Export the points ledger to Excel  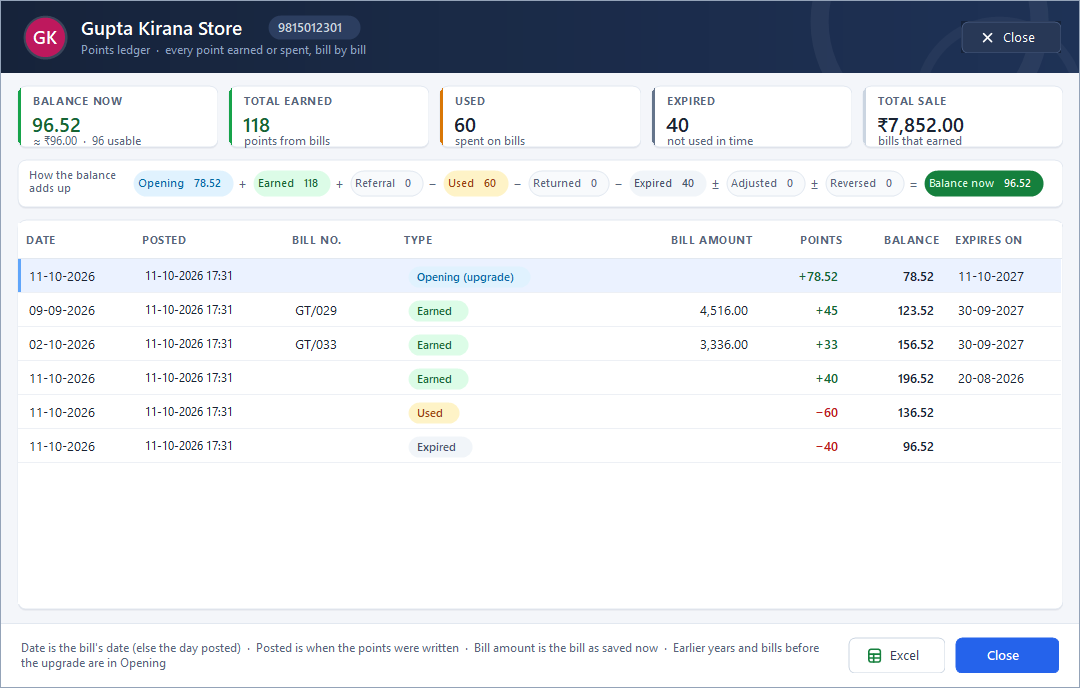point(896,655)
